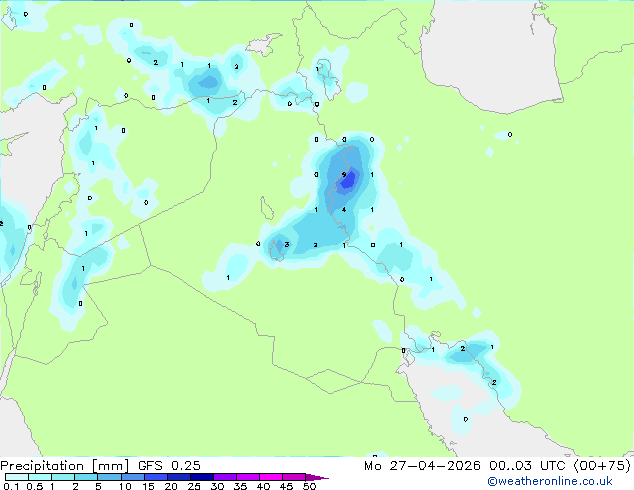Click the 35–40 mm violet legend swatch
This screenshot has height=490, width=634.
(247, 477)
